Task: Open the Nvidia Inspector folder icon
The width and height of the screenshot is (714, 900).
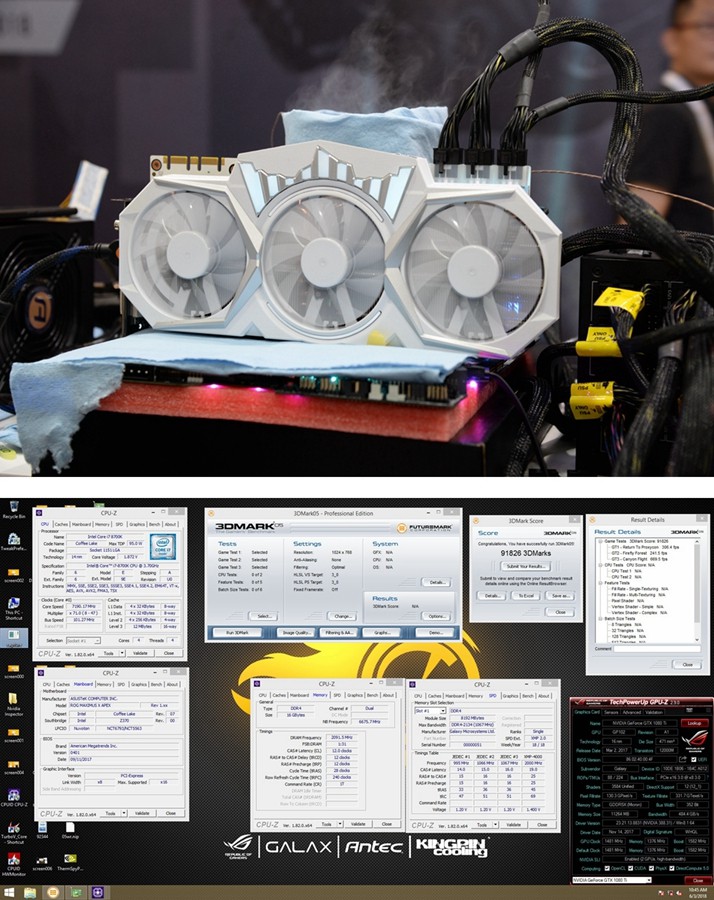Action: [x=14, y=704]
